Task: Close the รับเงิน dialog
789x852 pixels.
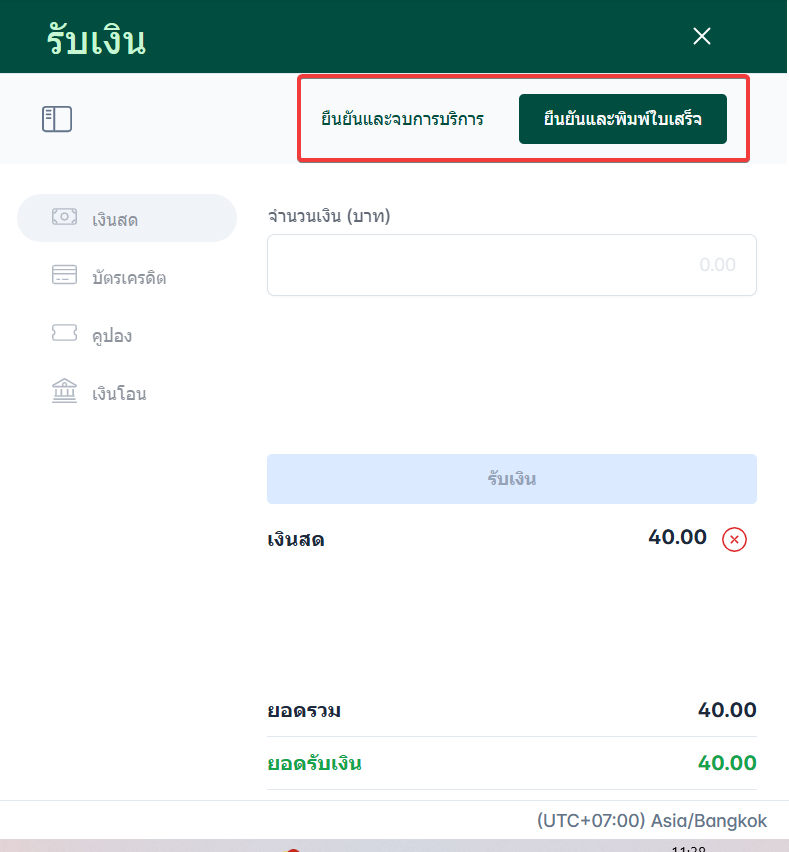Action: pyautogui.click(x=702, y=37)
